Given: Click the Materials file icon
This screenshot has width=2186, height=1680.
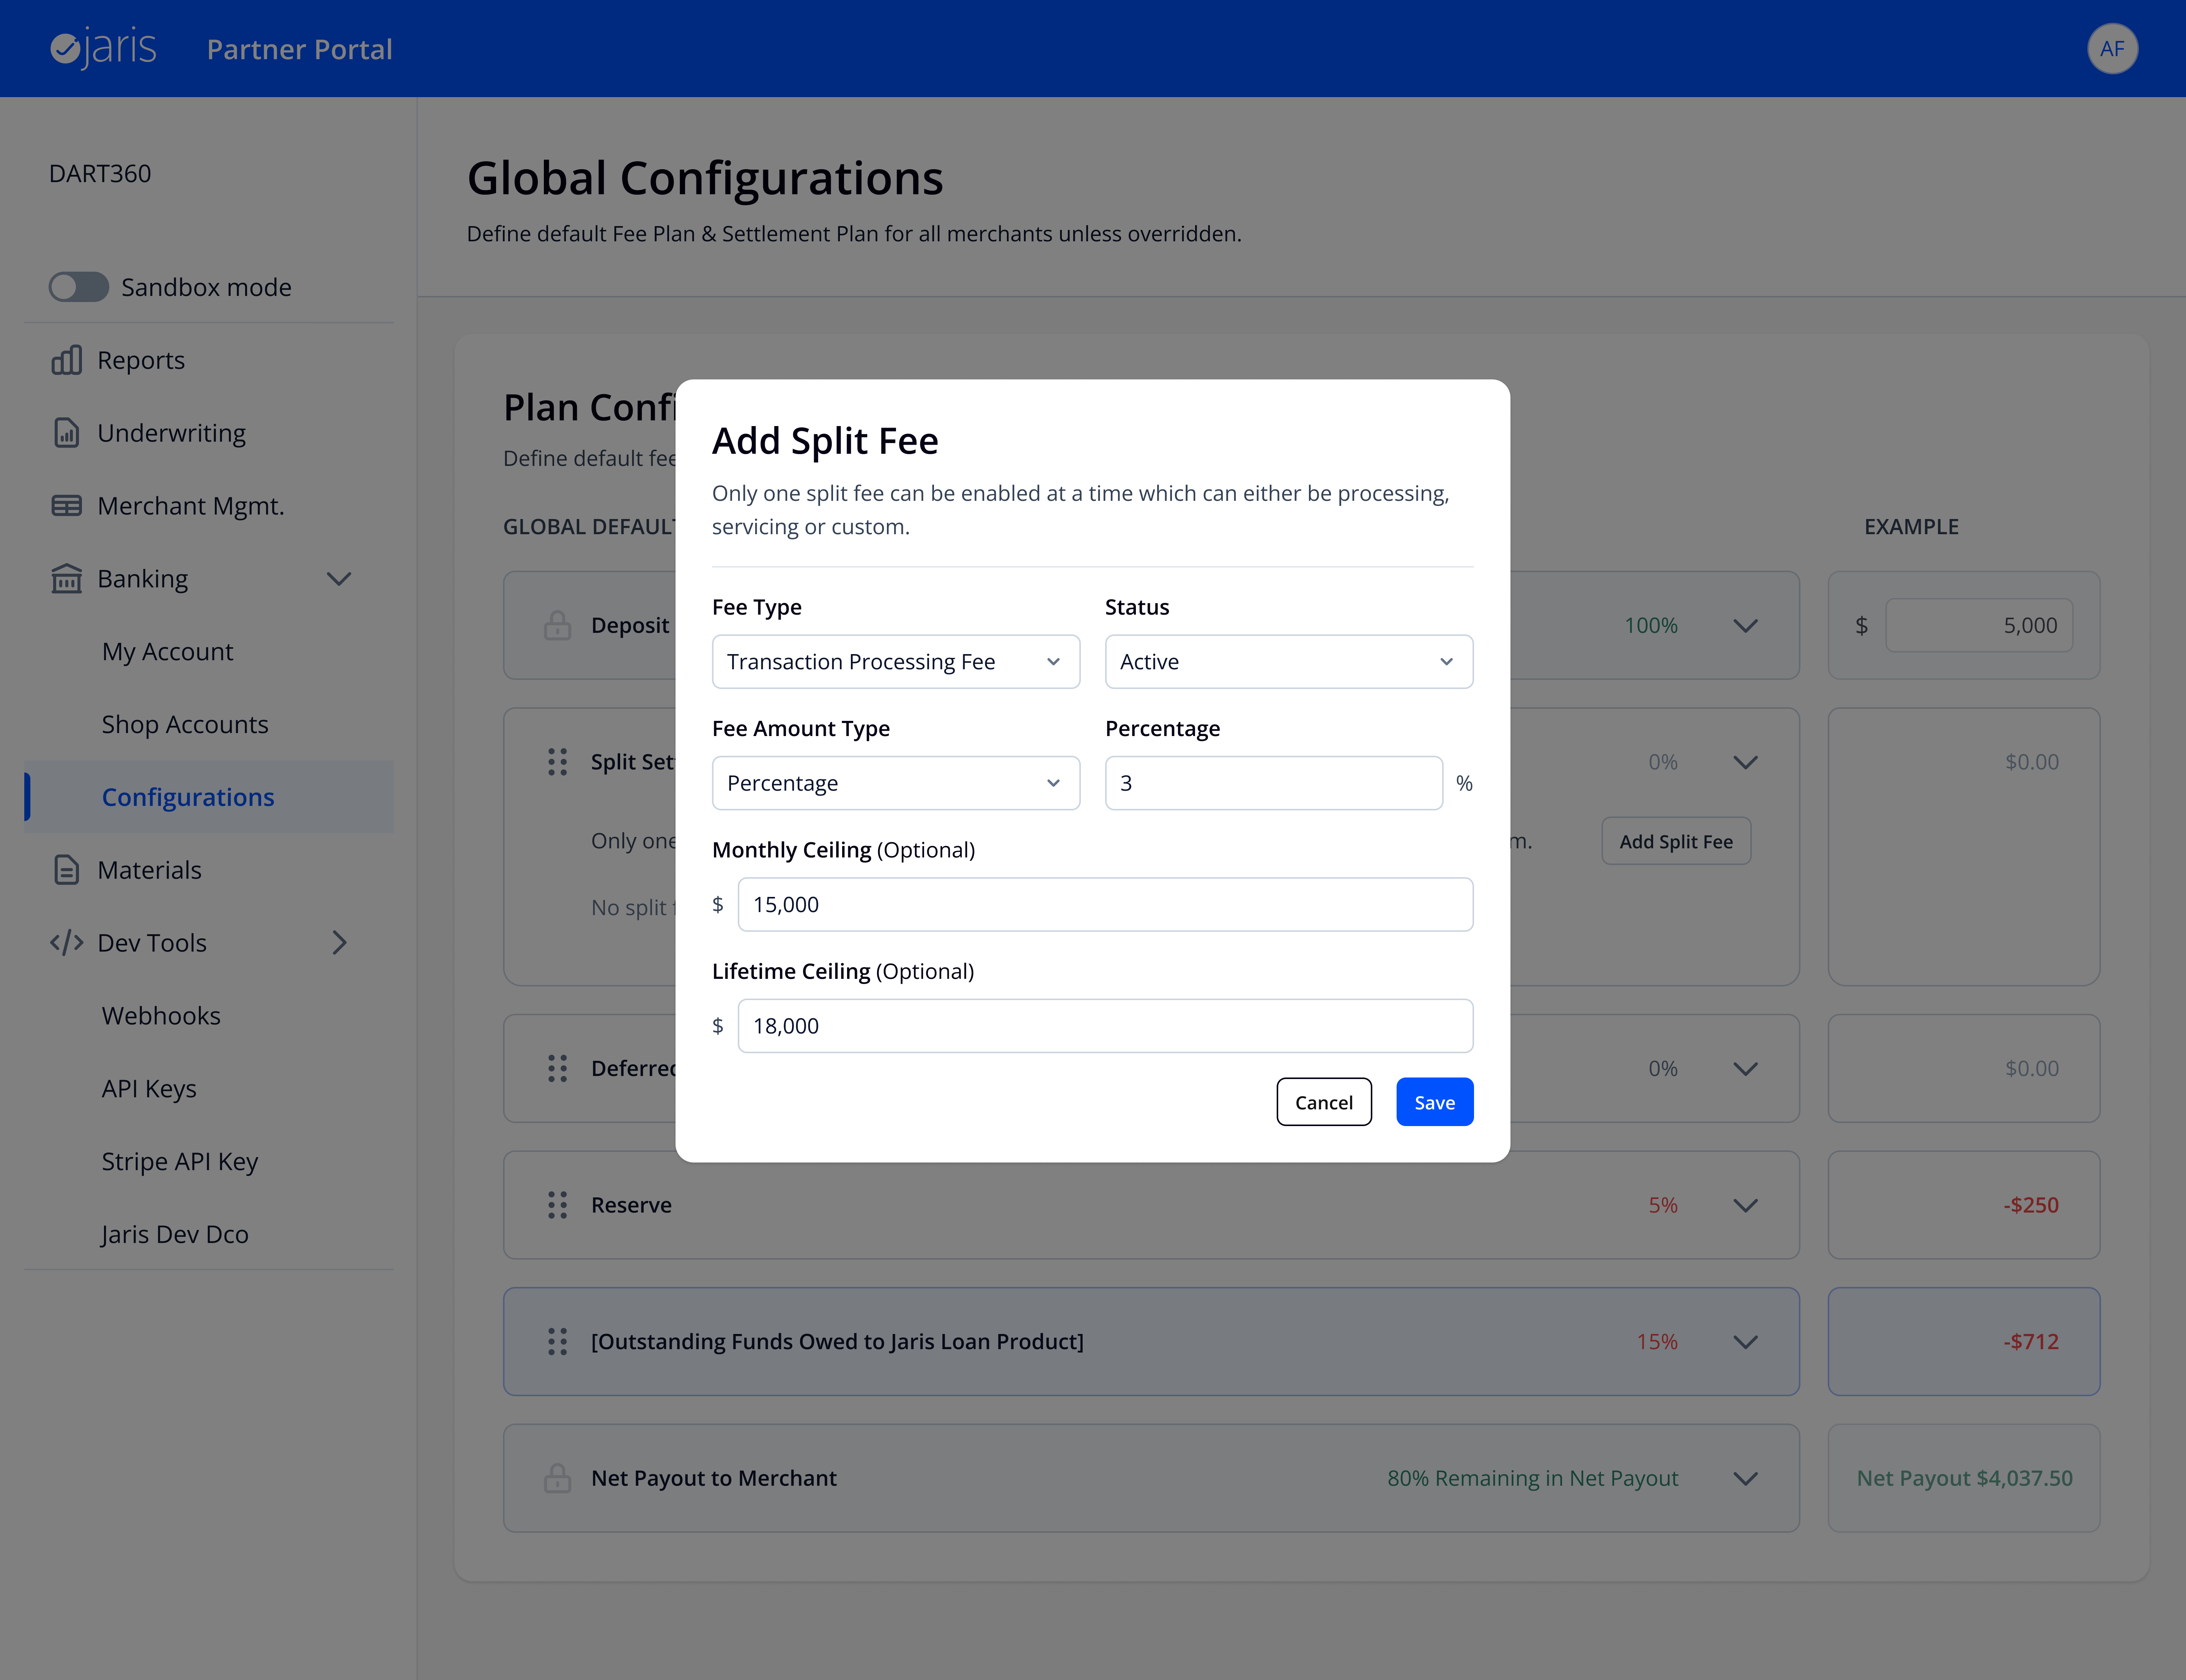Looking at the screenshot, I should [x=67, y=870].
